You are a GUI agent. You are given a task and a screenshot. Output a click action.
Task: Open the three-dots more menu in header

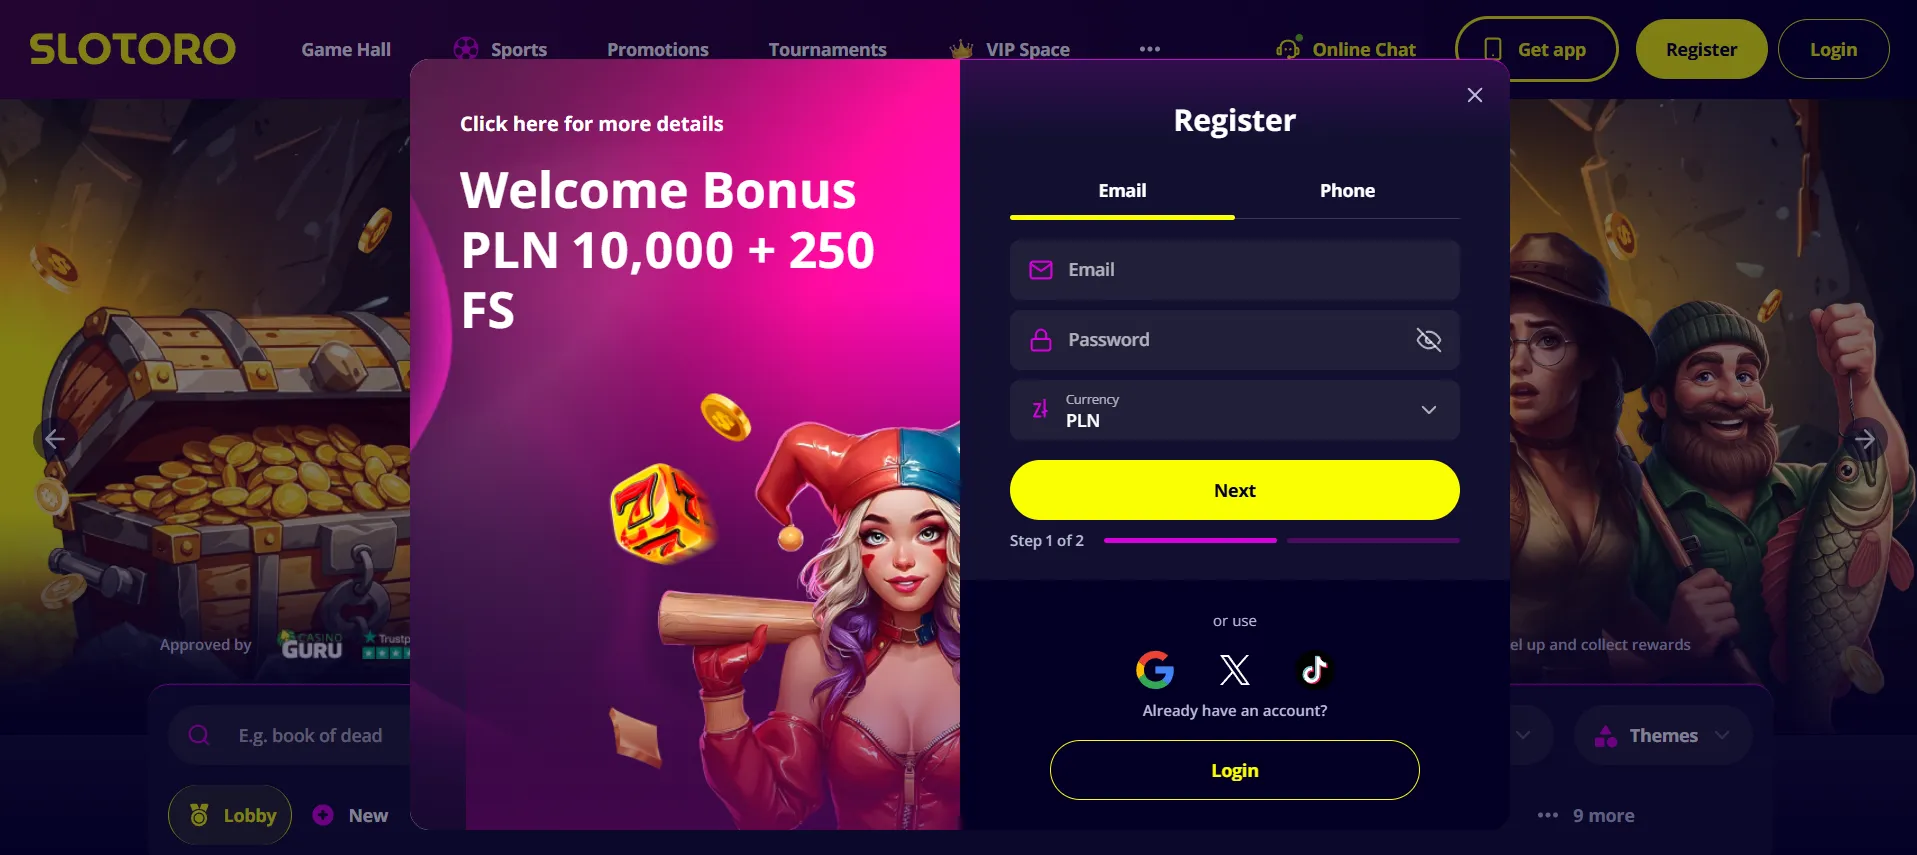click(x=1150, y=49)
